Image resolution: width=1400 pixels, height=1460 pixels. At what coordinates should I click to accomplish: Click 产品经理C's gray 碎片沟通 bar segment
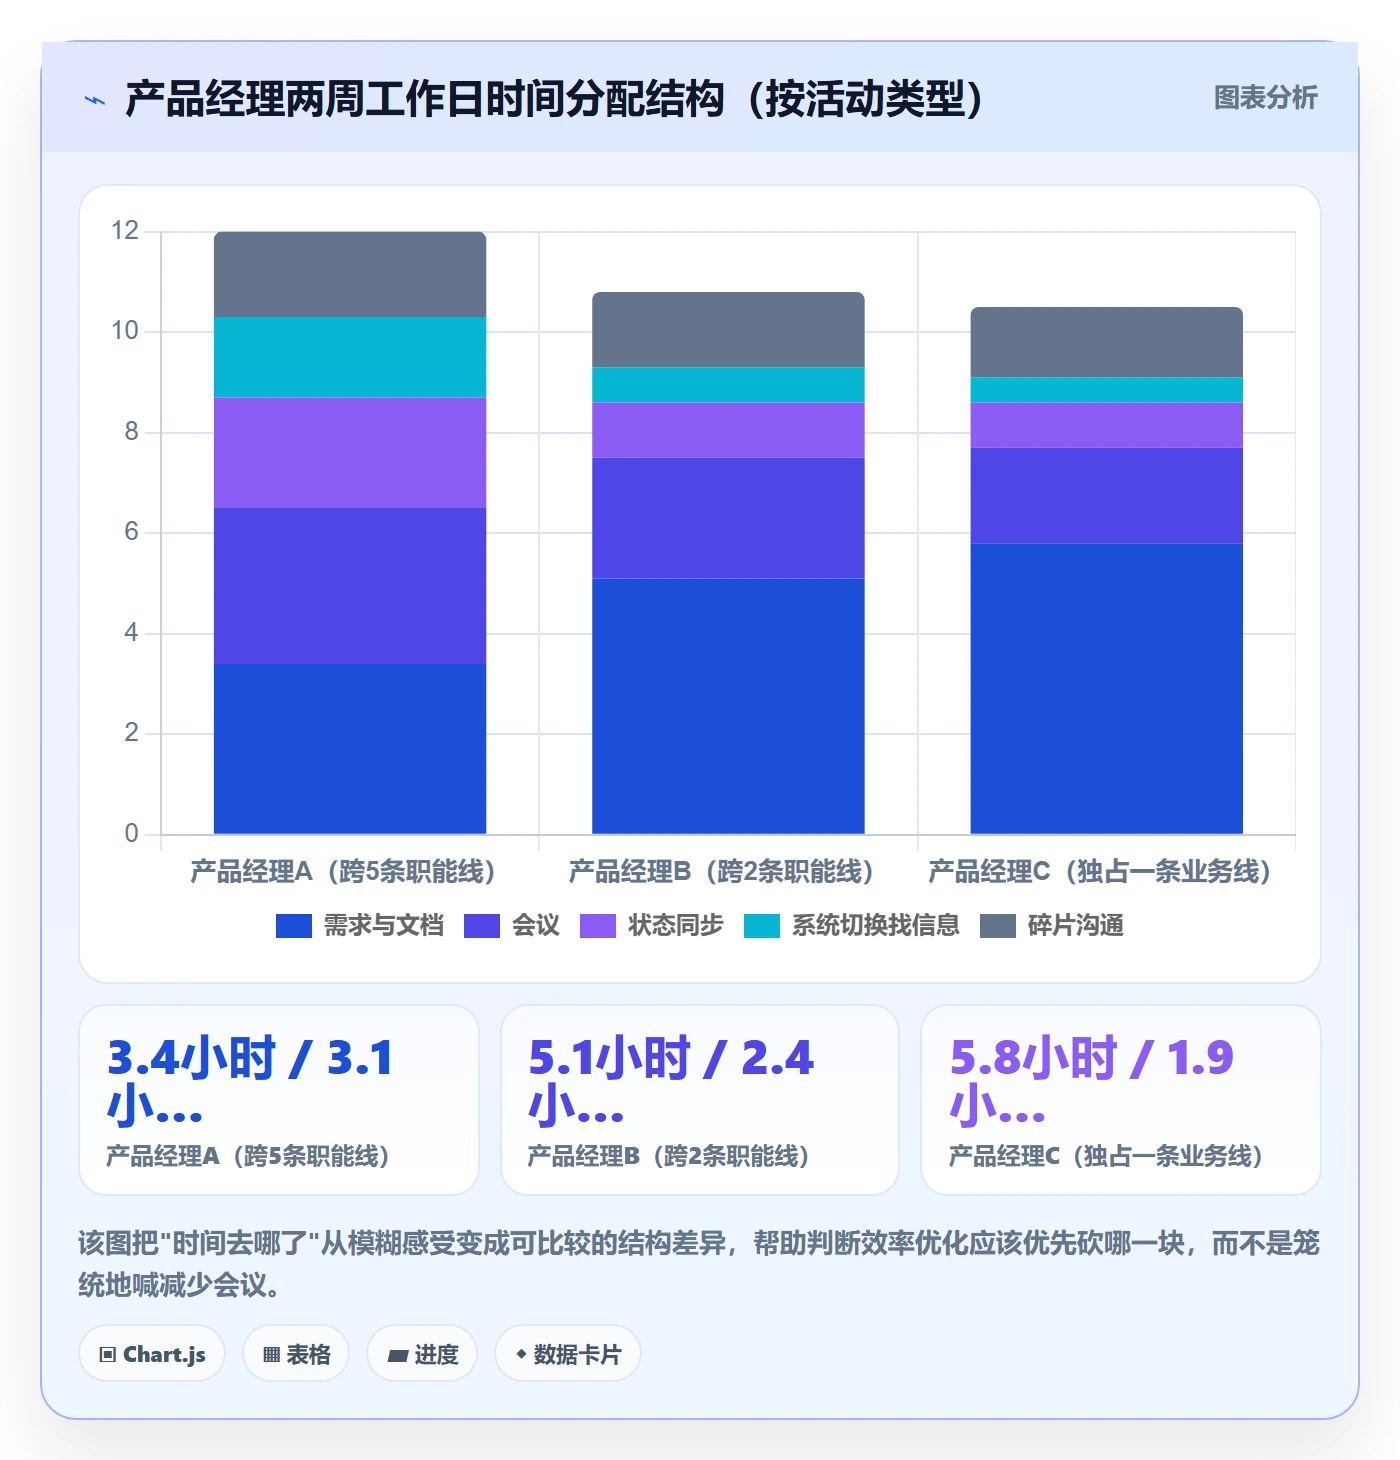(x=1107, y=342)
